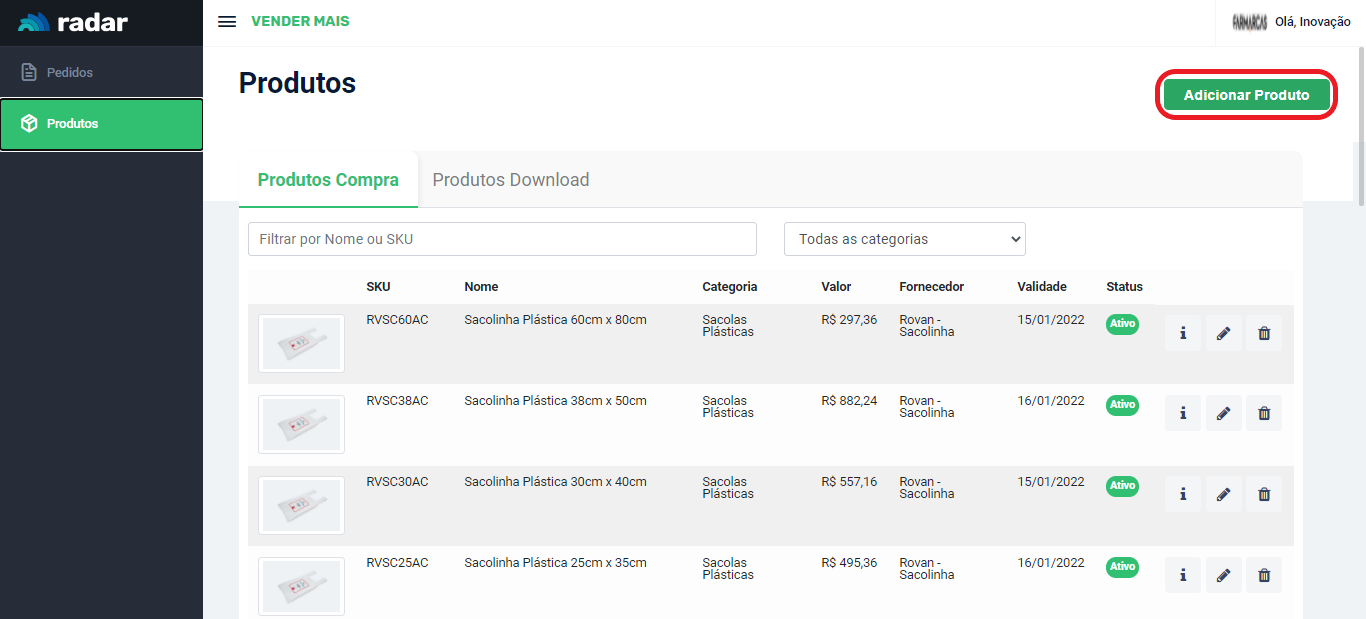
Task: Edit product with SKU RVSC60AC
Action: coord(1223,333)
